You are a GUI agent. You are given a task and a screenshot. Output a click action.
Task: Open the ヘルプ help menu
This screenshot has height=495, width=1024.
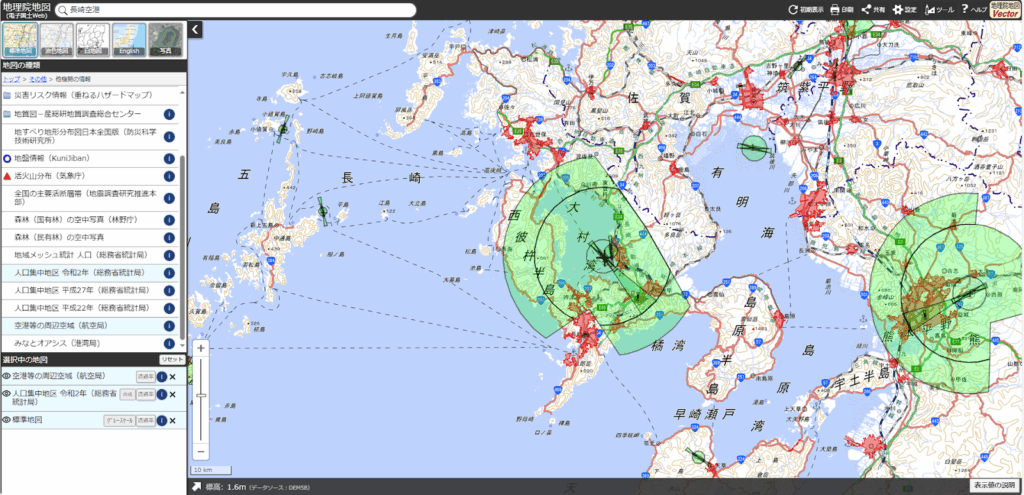(974, 10)
